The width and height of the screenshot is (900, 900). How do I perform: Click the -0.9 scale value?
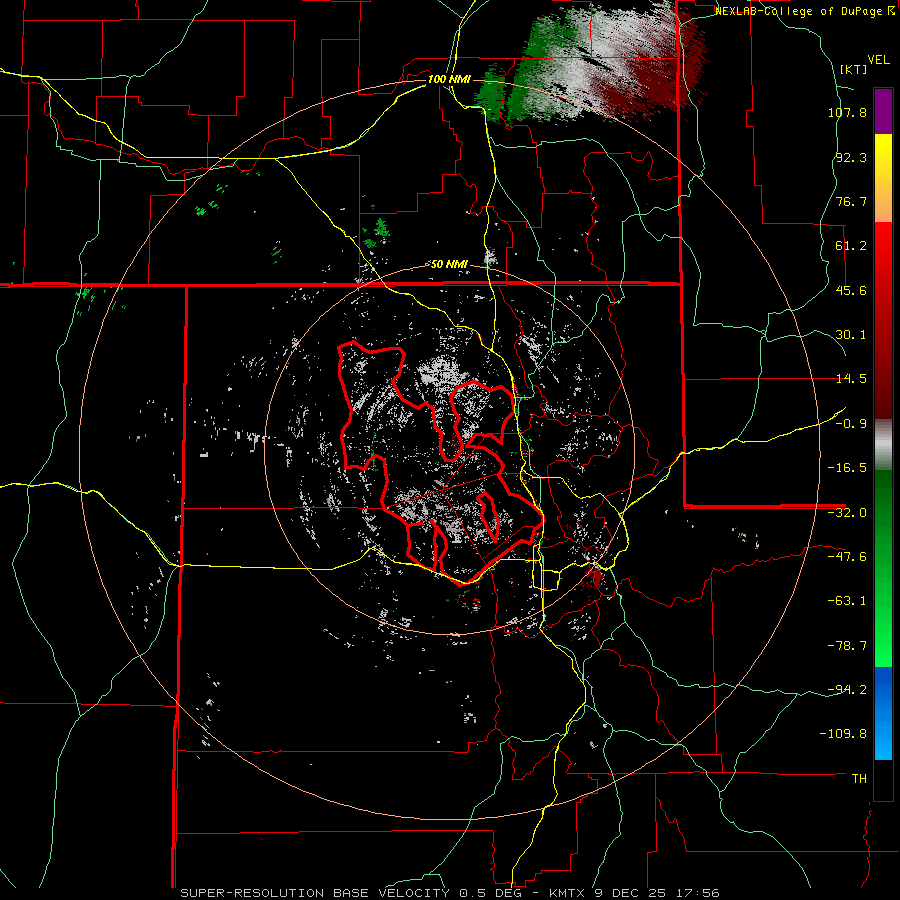tap(851, 424)
